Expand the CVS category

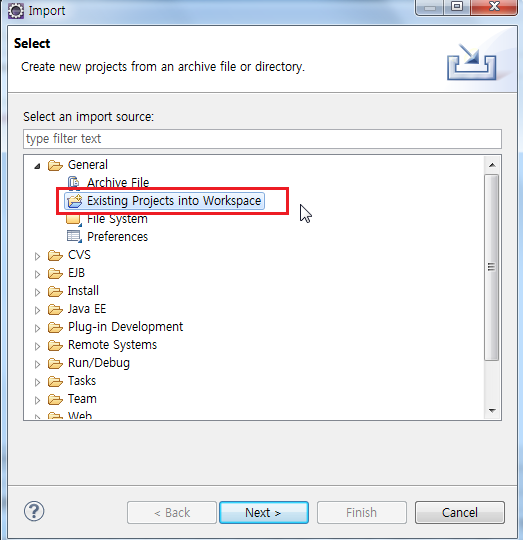(x=37, y=256)
